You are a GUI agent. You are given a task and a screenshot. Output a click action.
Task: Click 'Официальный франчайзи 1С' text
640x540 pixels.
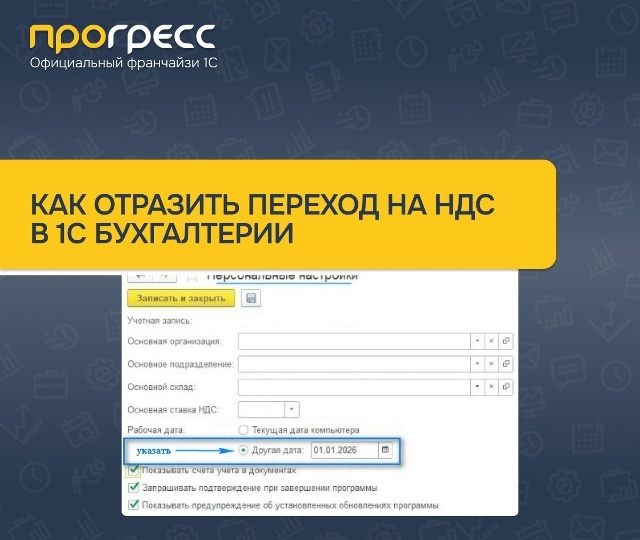124,63
